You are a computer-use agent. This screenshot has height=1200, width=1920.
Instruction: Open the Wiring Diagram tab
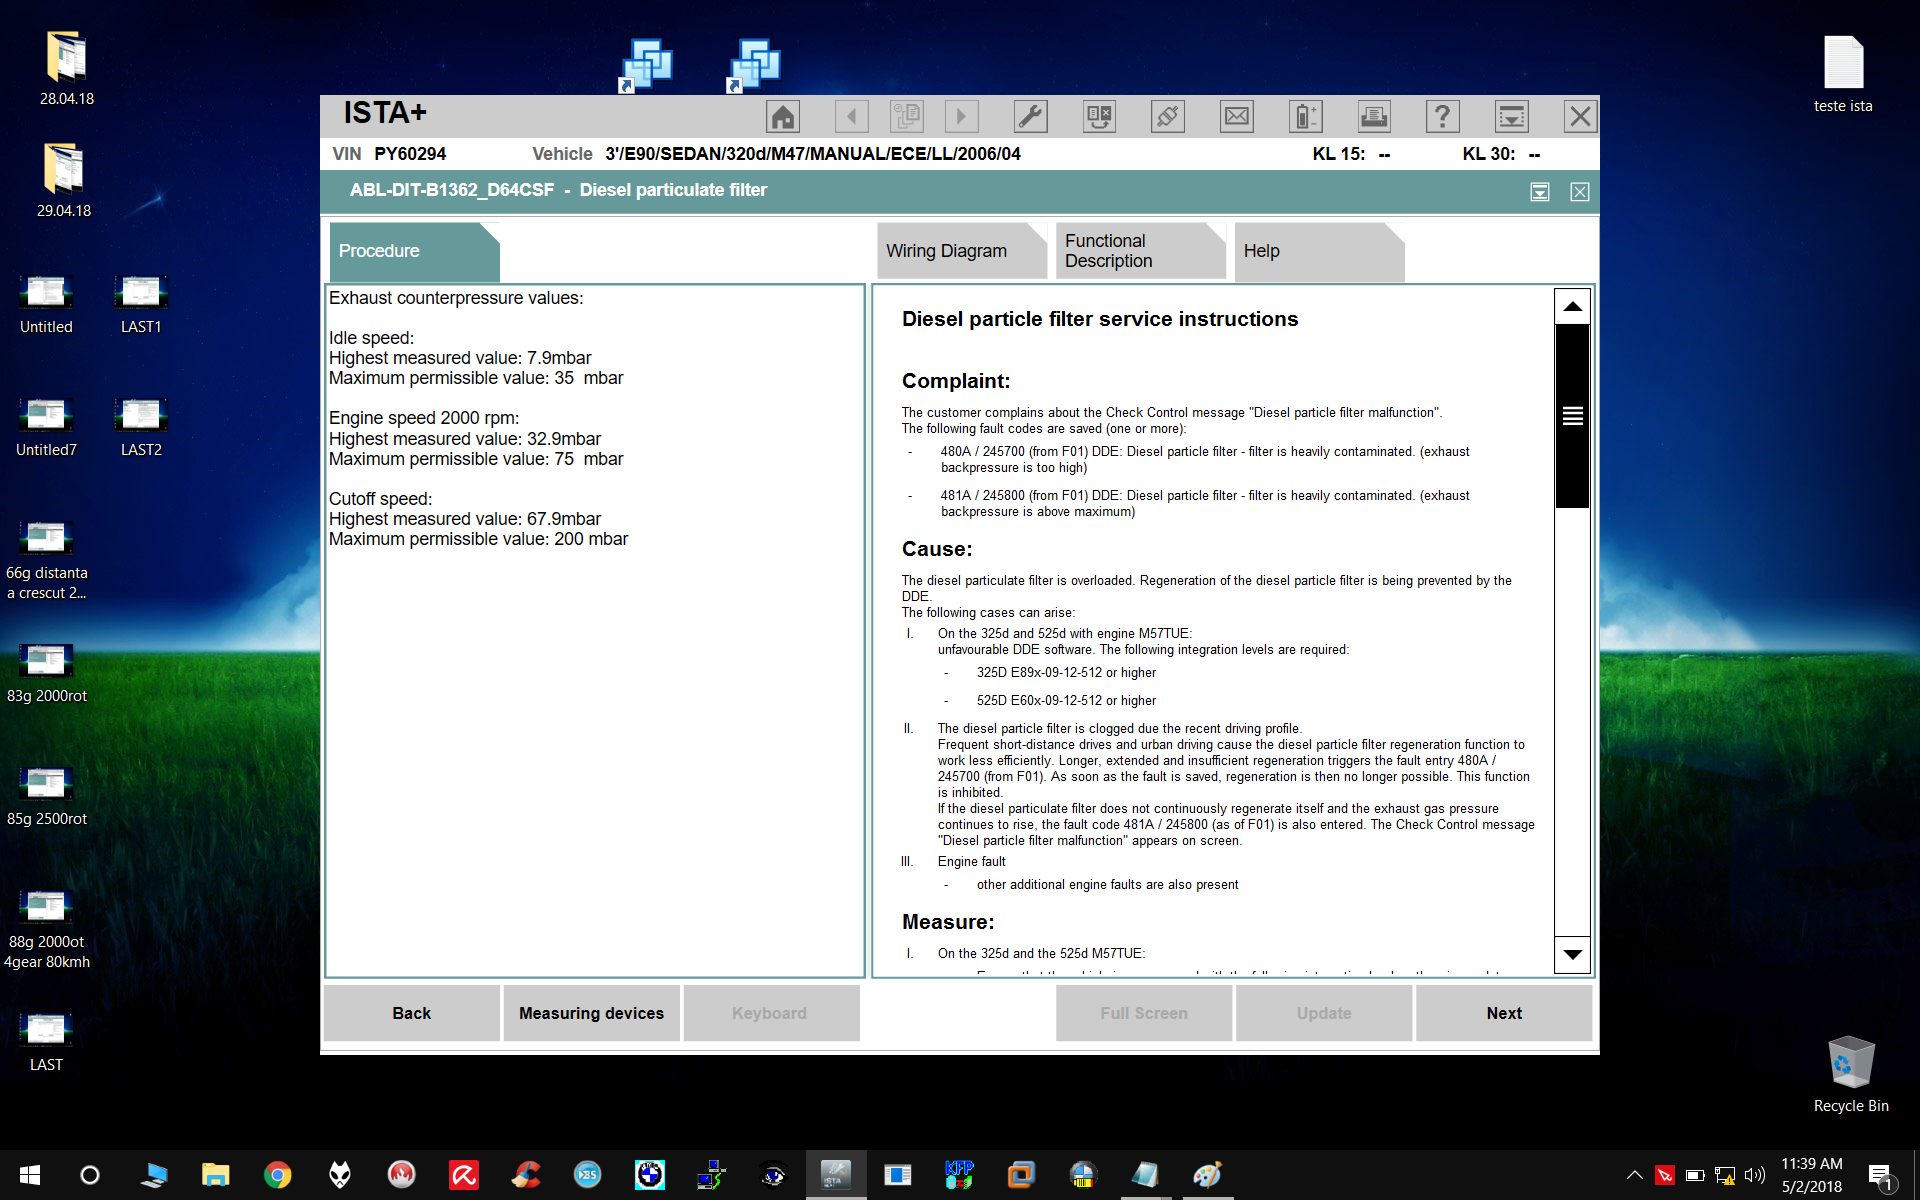(x=962, y=251)
